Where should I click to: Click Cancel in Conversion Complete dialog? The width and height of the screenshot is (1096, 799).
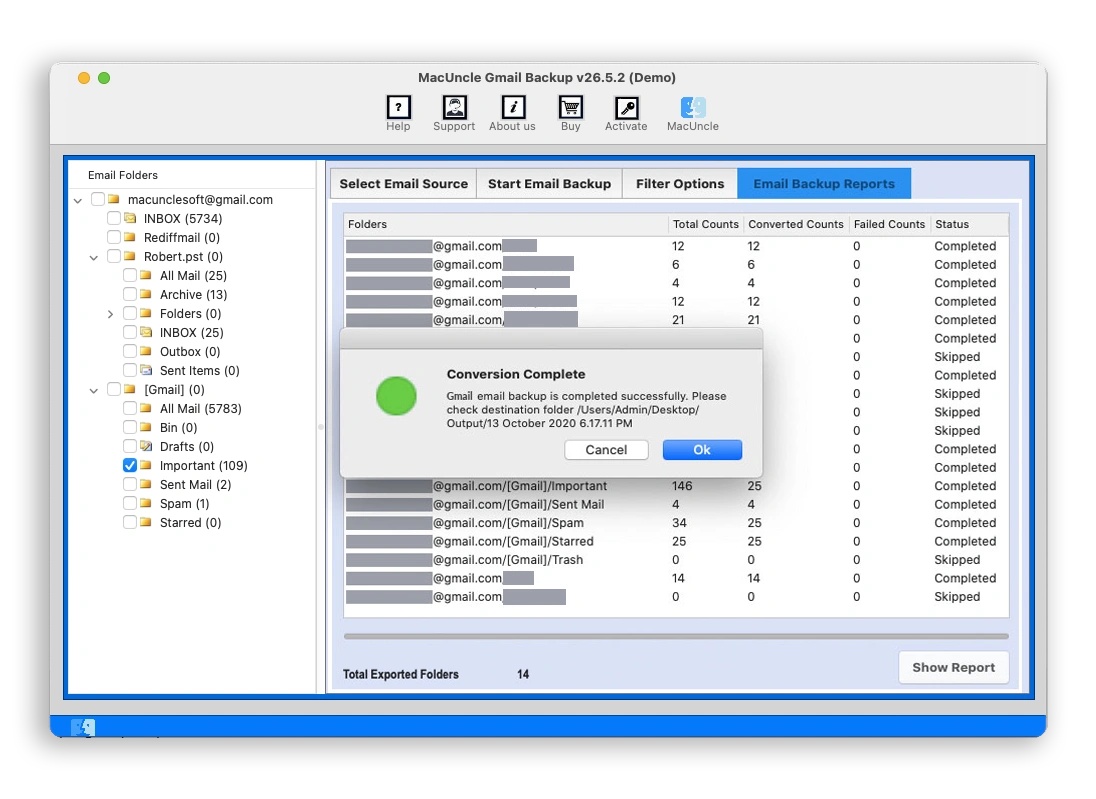pyautogui.click(x=606, y=449)
